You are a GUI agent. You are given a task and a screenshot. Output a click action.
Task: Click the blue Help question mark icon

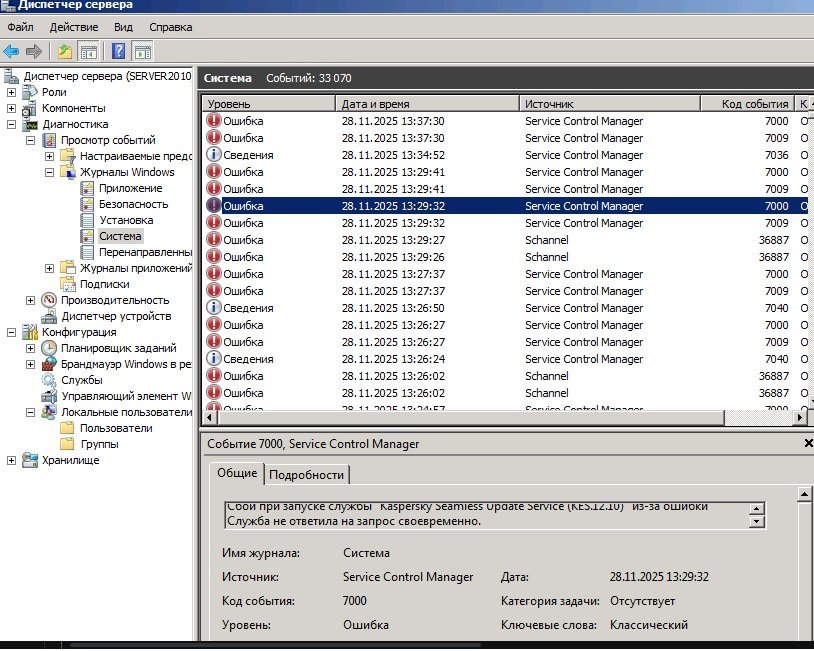119,51
